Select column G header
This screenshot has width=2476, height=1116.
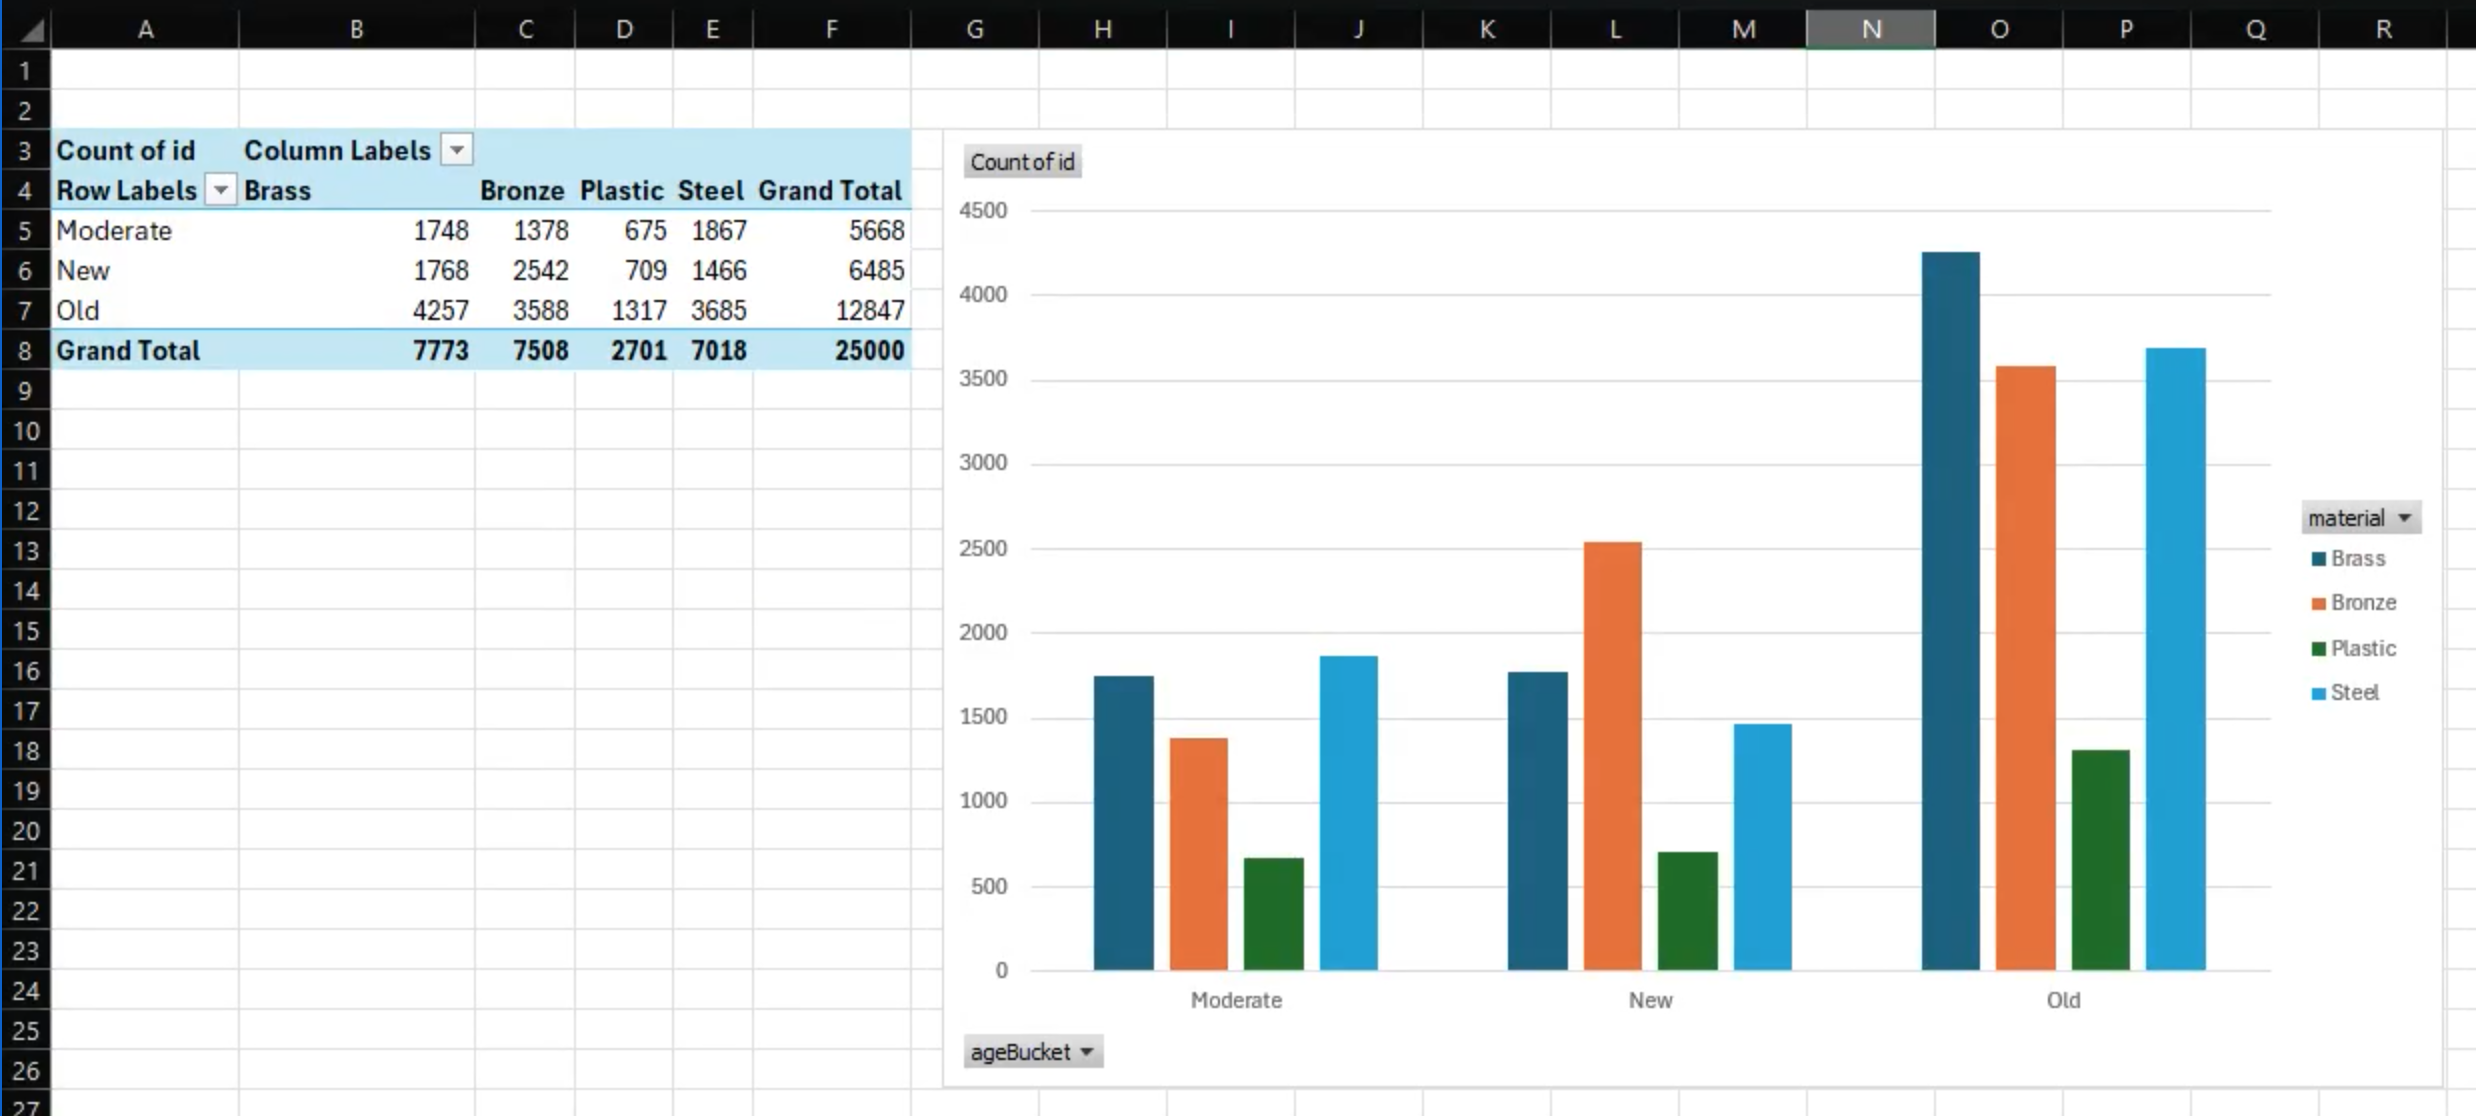[x=975, y=29]
